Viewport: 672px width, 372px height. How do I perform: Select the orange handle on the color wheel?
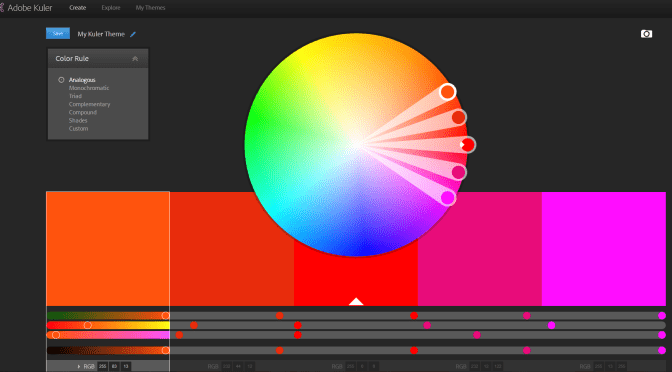(x=447, y=92)
